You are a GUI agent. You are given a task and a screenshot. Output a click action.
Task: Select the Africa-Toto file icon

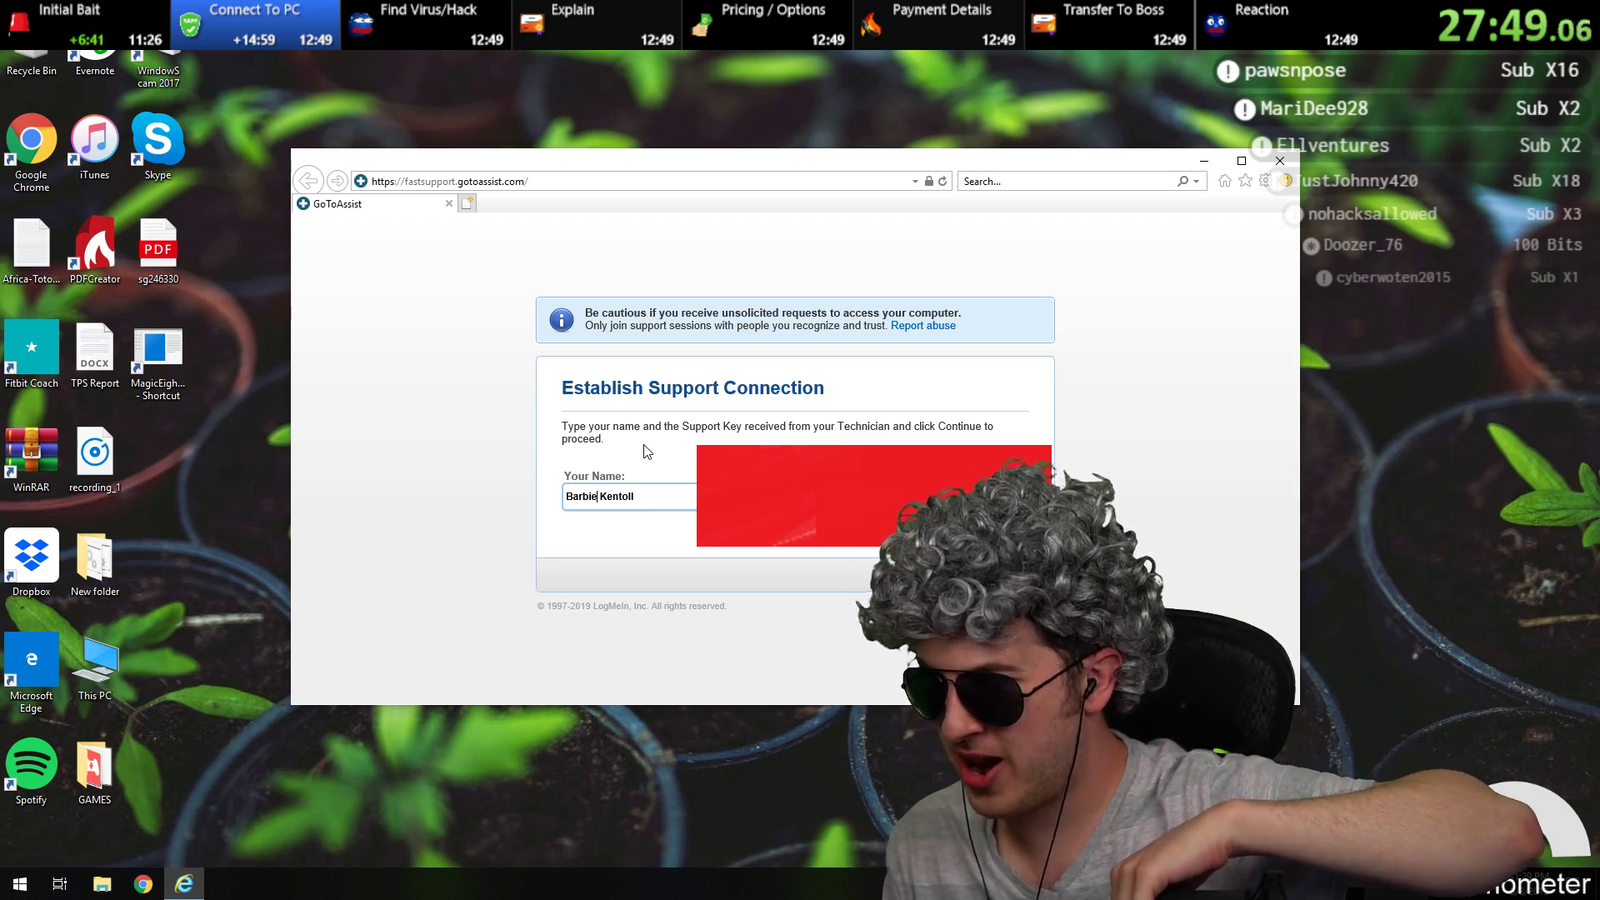coord(31,252)
